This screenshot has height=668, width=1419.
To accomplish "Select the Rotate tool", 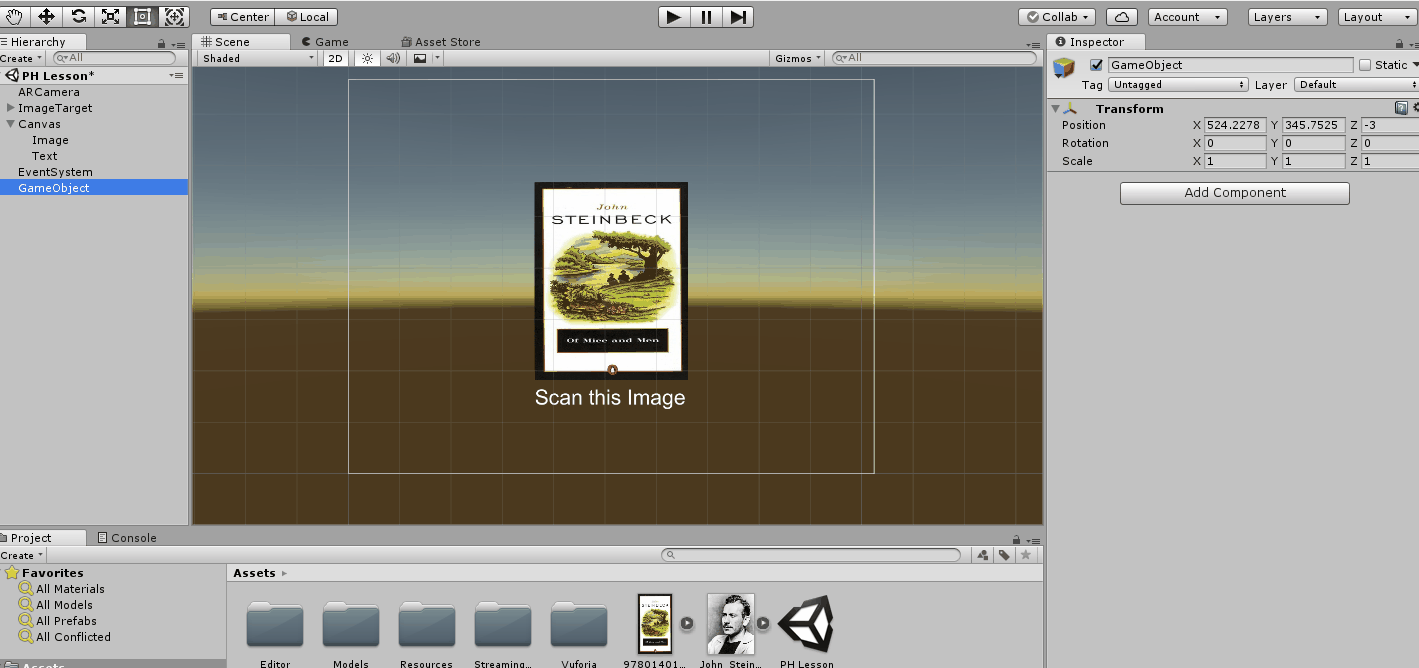I will (x=78, y=16).
